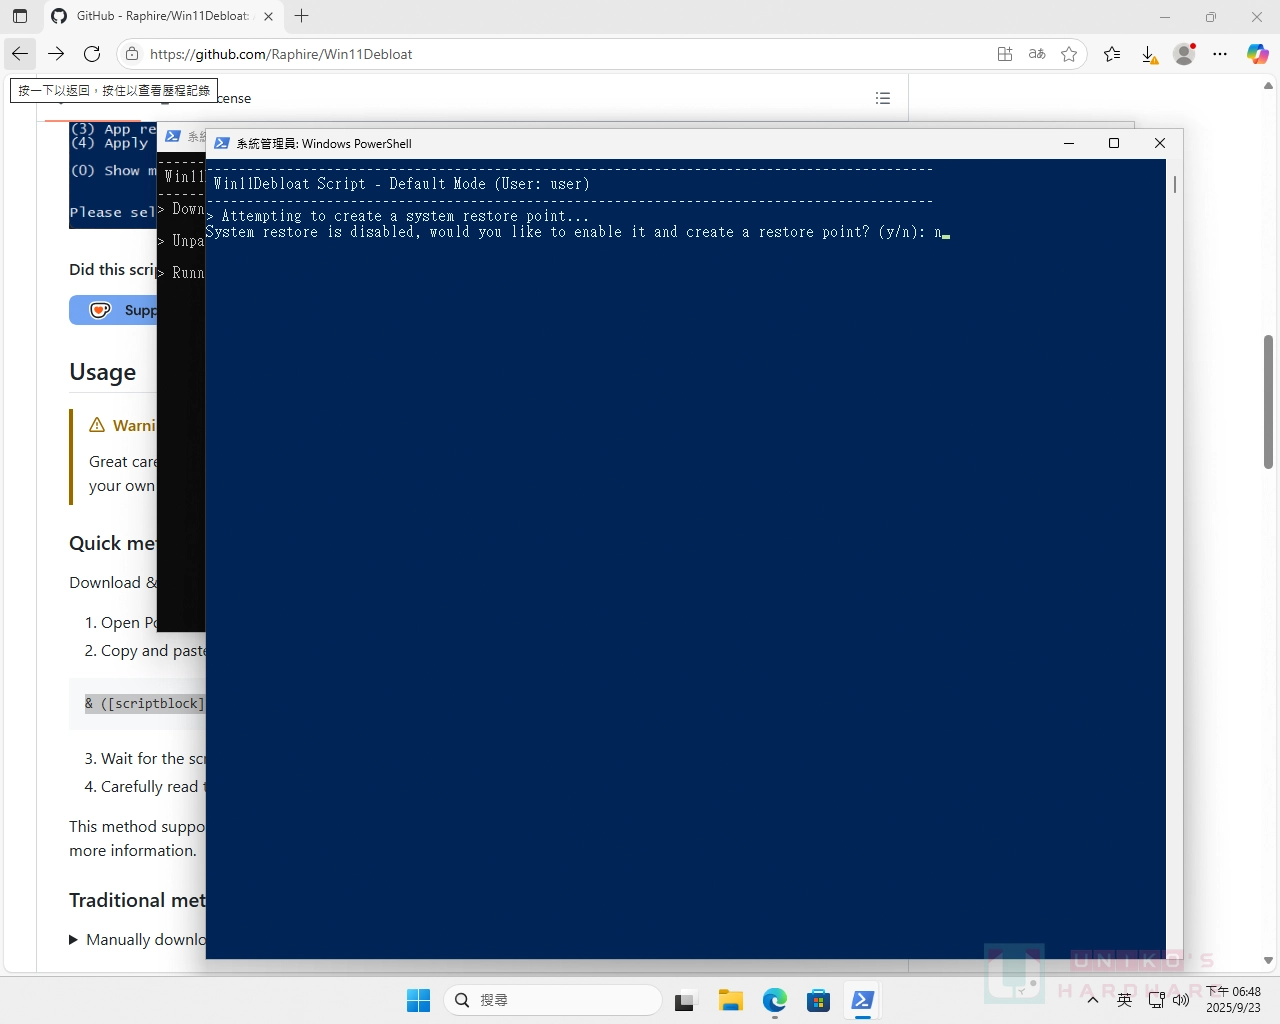Click the Traditional method heading
The image size is (1280, 1024).
(x=137, y=900)
